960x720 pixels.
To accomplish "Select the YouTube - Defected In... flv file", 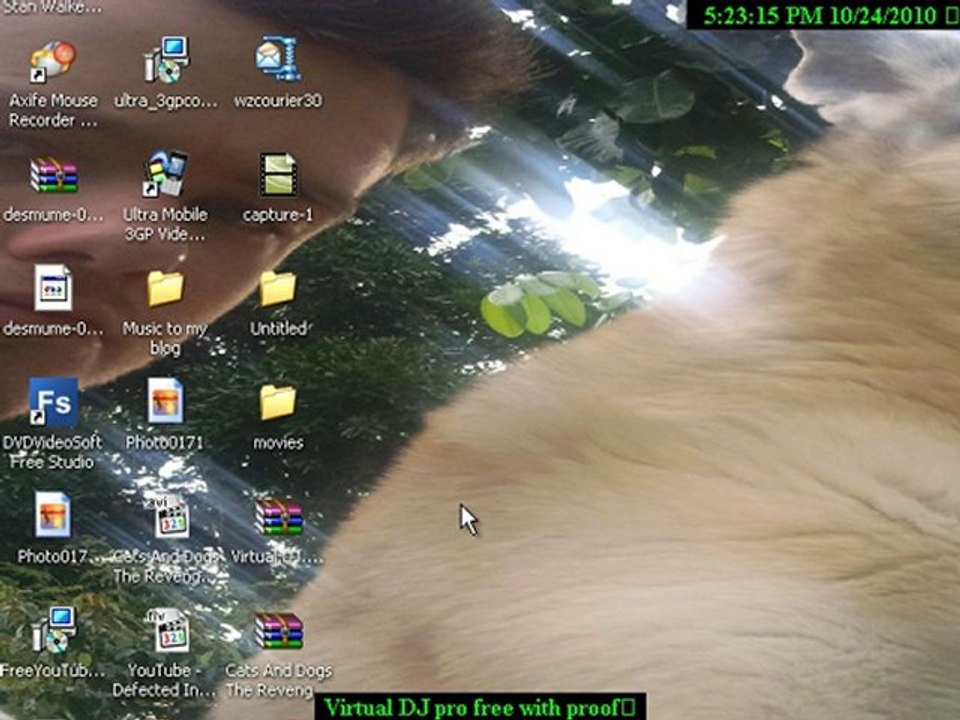I will (169, 630).
